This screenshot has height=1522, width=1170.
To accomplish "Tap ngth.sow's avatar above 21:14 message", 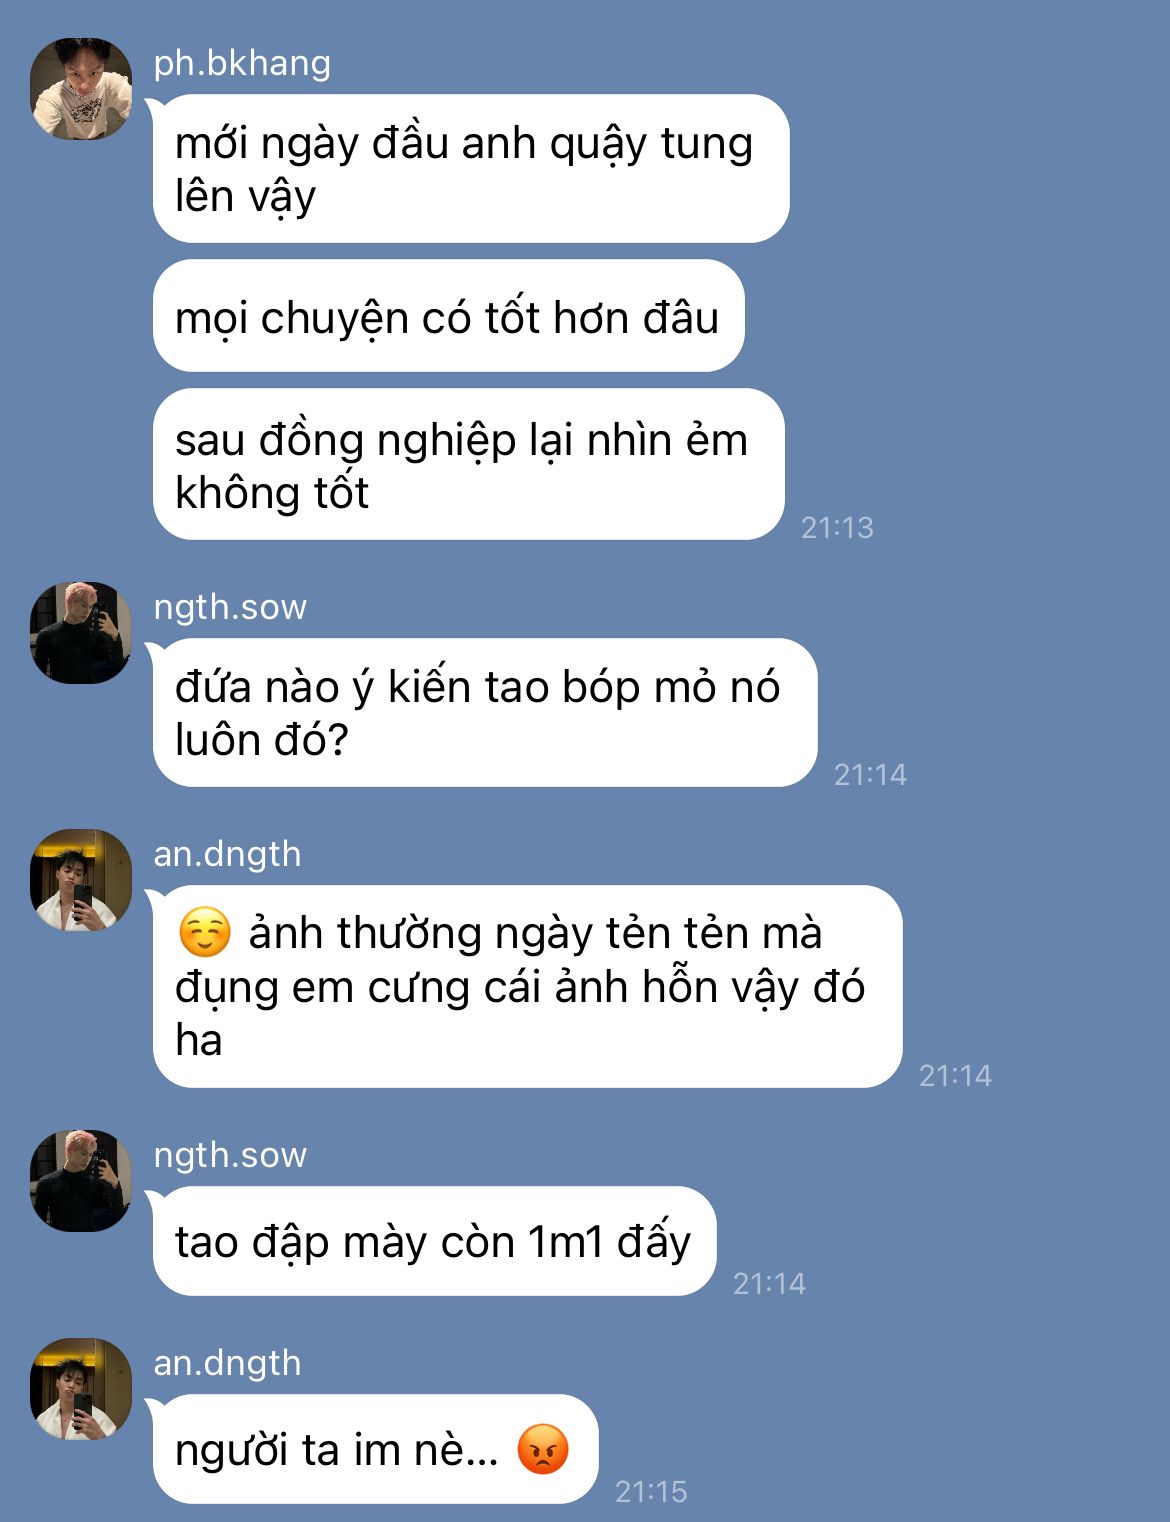I will click(x=81, y=633).
